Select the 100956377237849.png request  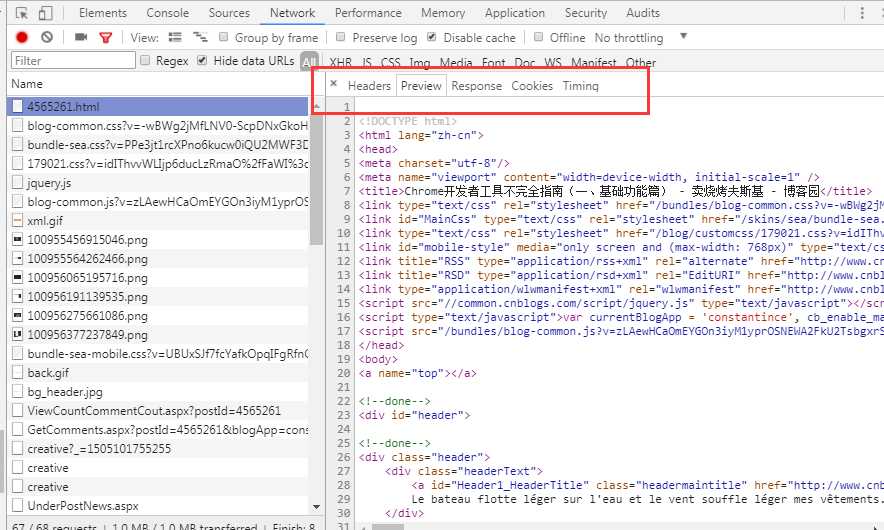(x=157, y=334)
